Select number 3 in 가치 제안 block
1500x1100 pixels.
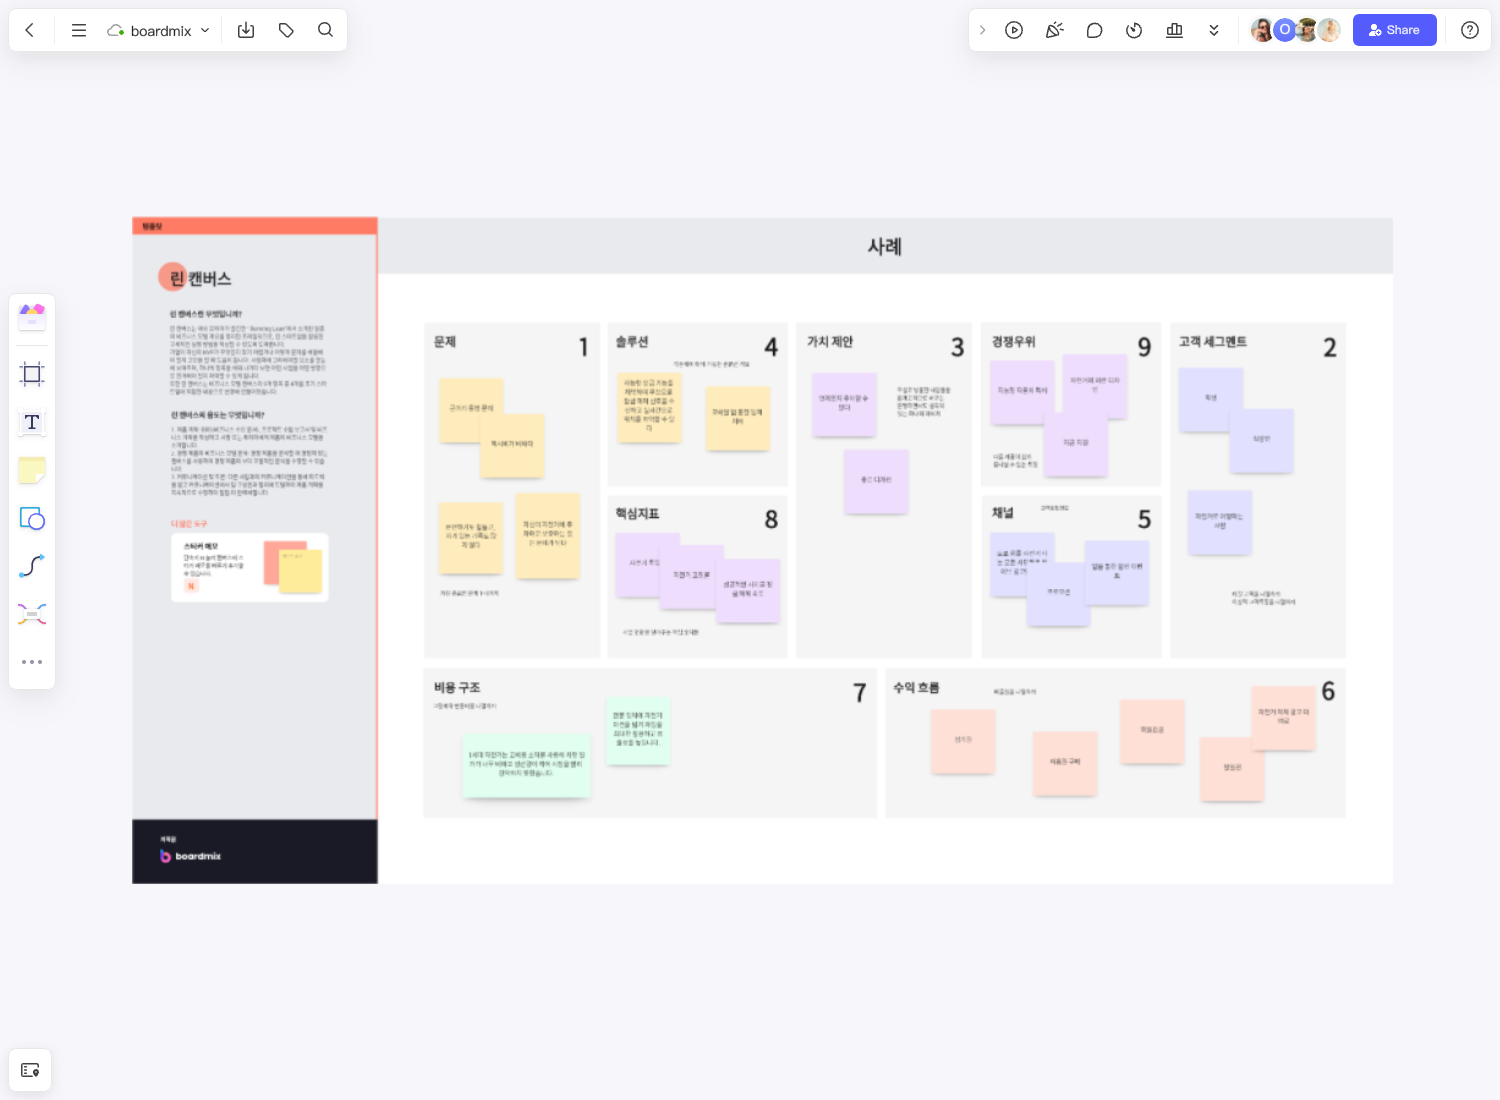[957, 347]
